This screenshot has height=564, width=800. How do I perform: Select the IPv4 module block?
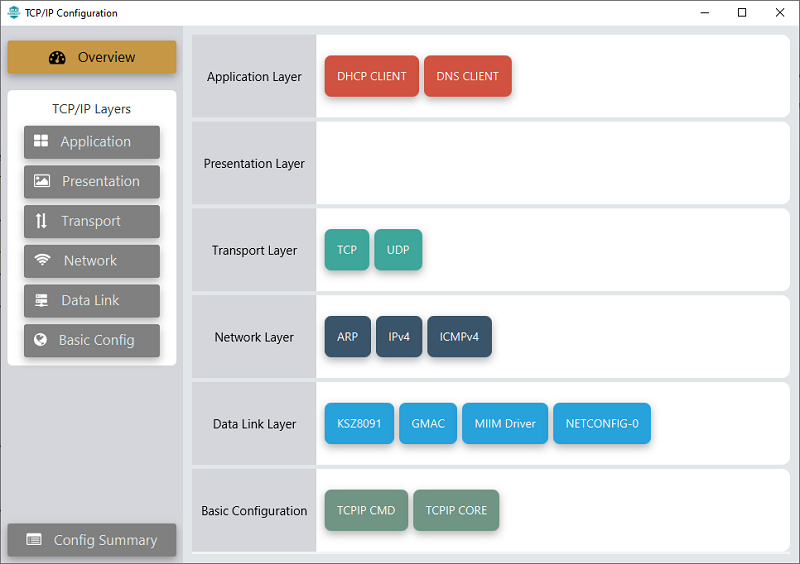point(399,337)
